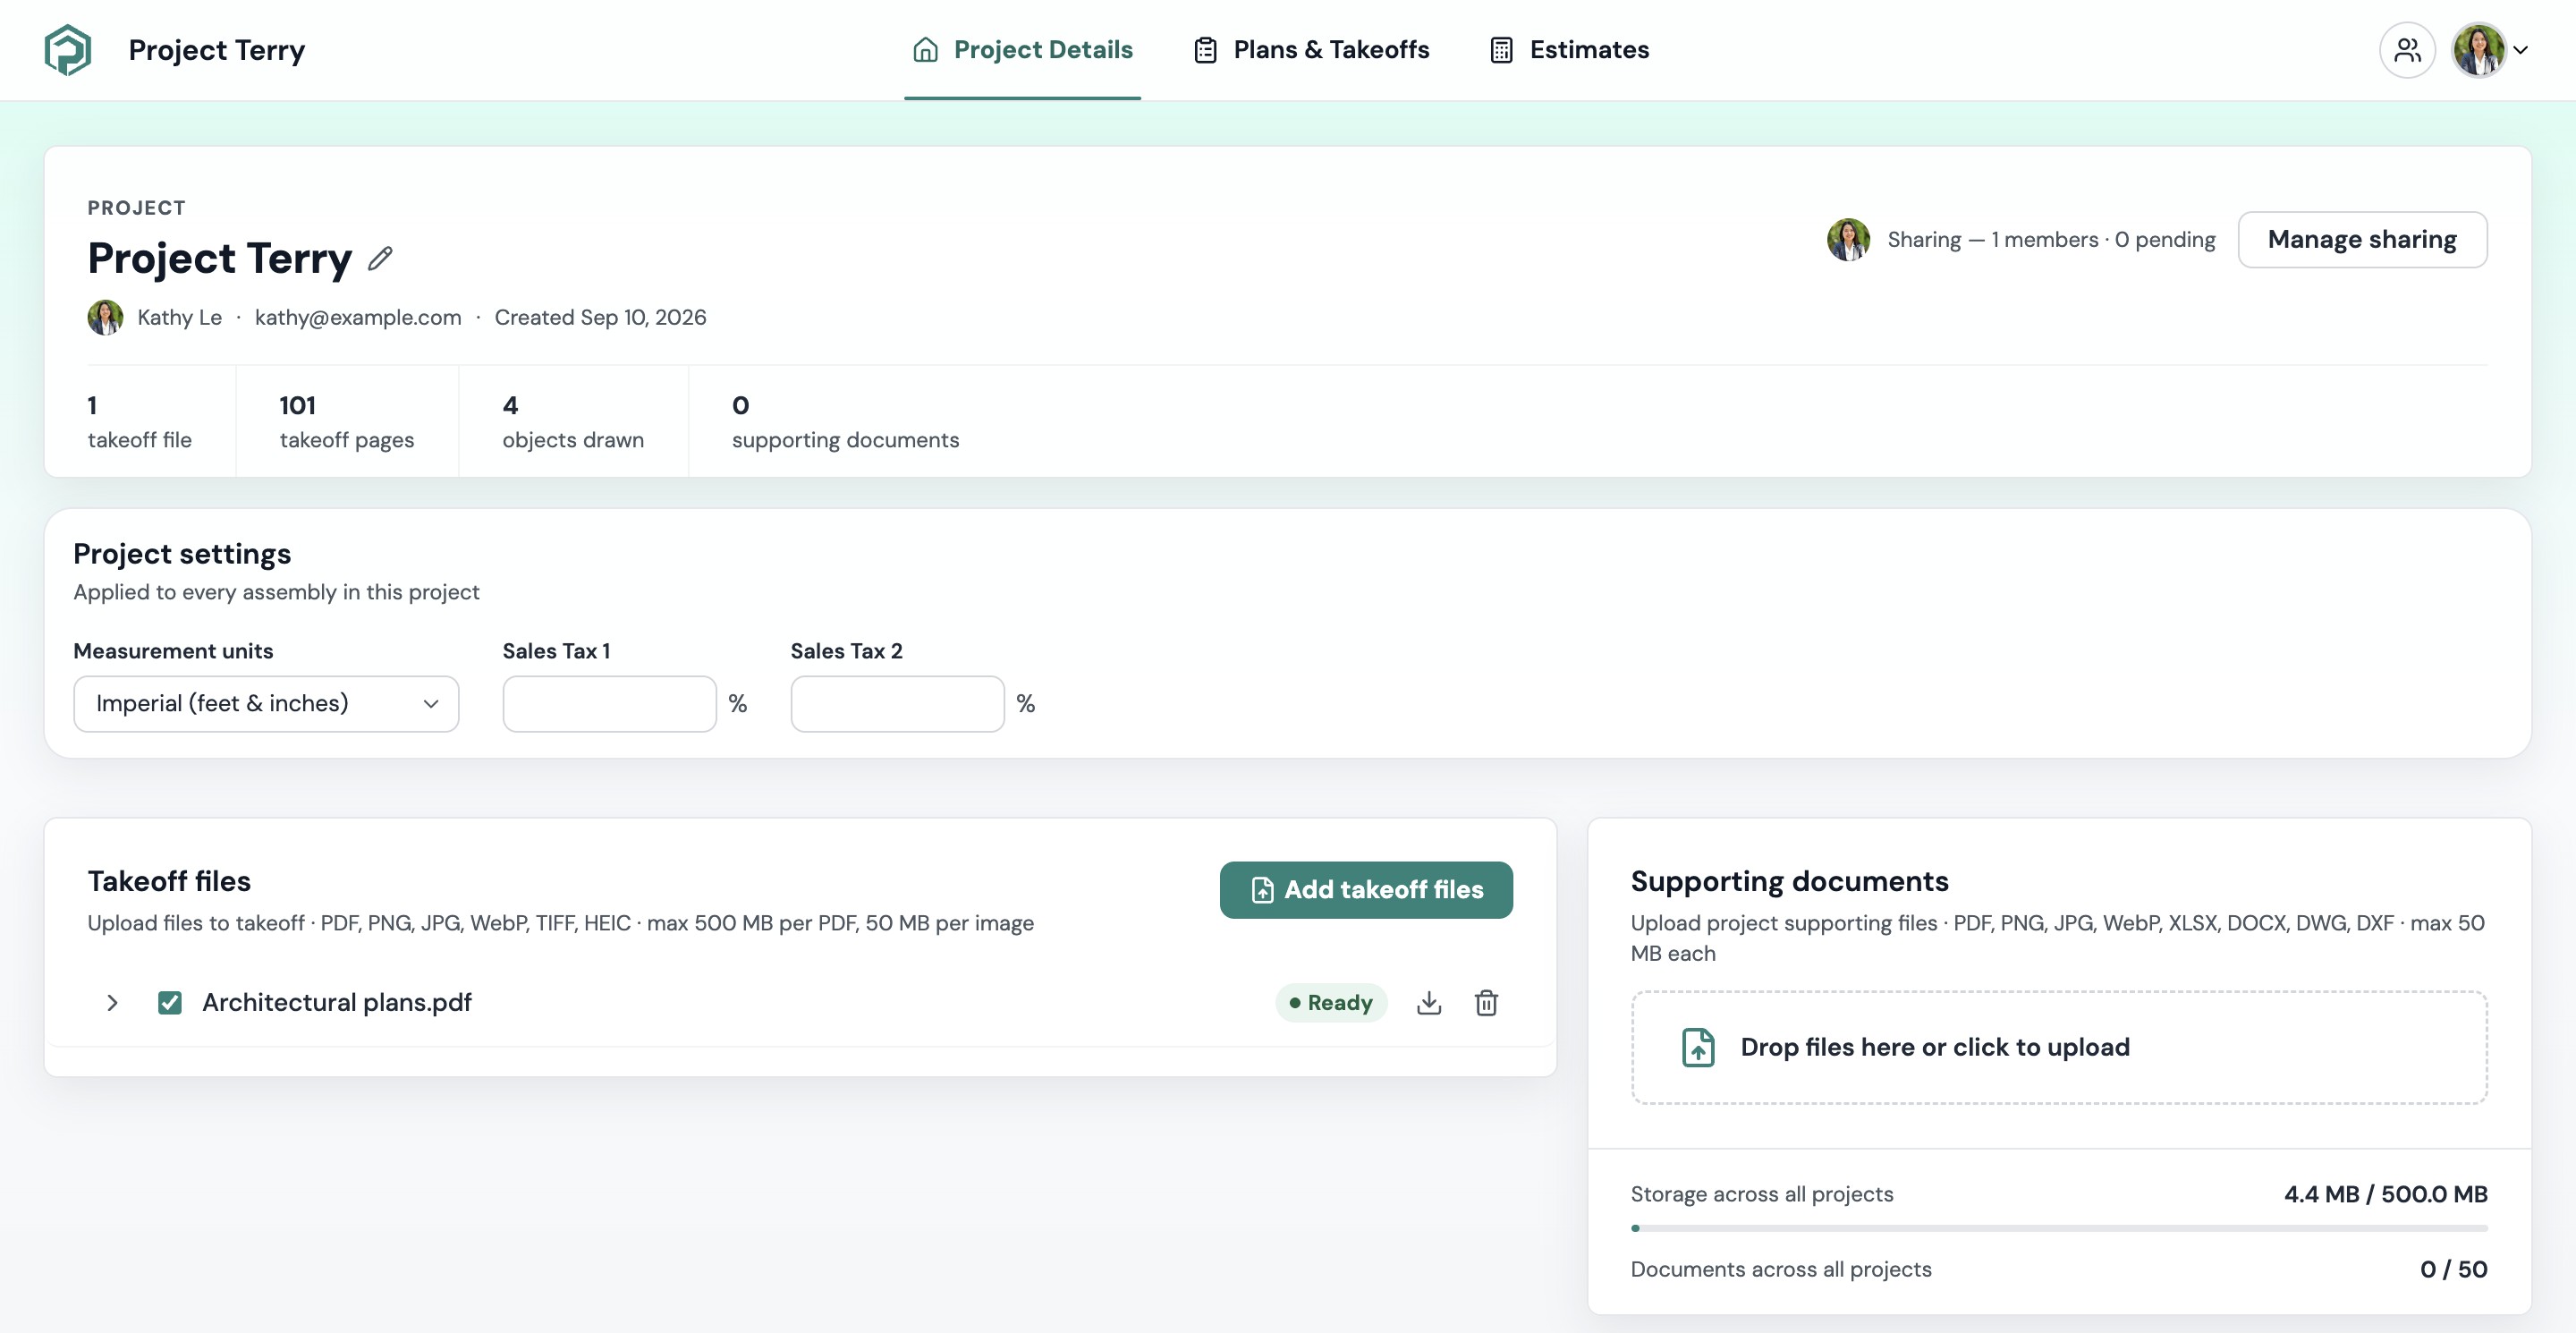
Task: Edit project name with the pencil icon
Action: [x=380, y=258]
